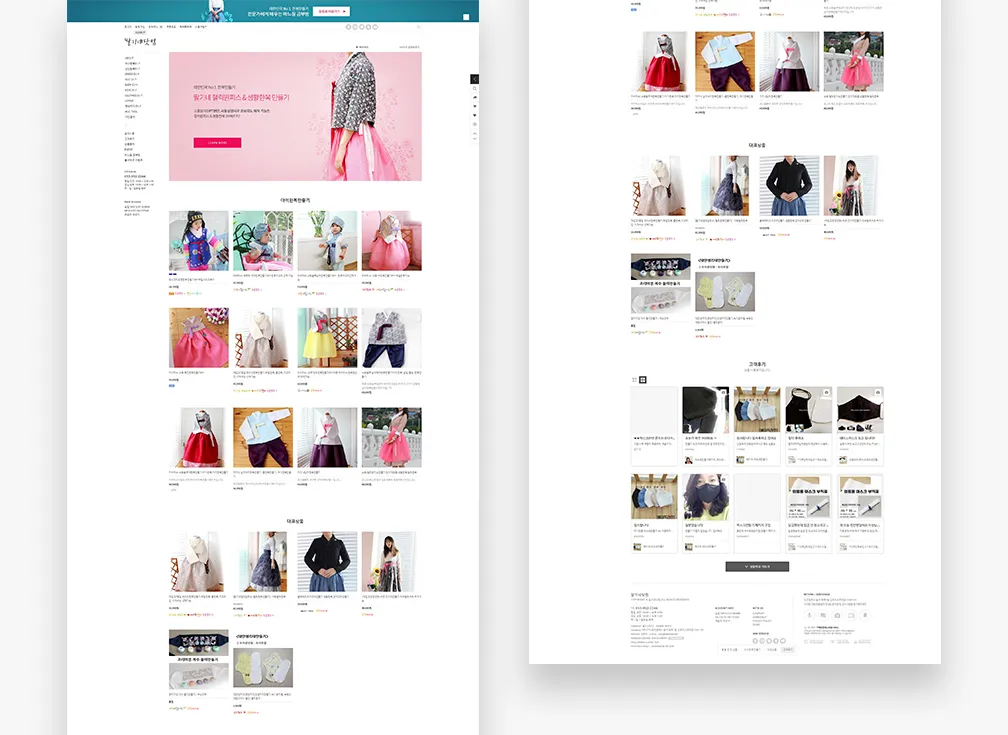Open the navy floral skirt product on right page
This screenshot has width=1008, height=735.
tap(725, 185)
